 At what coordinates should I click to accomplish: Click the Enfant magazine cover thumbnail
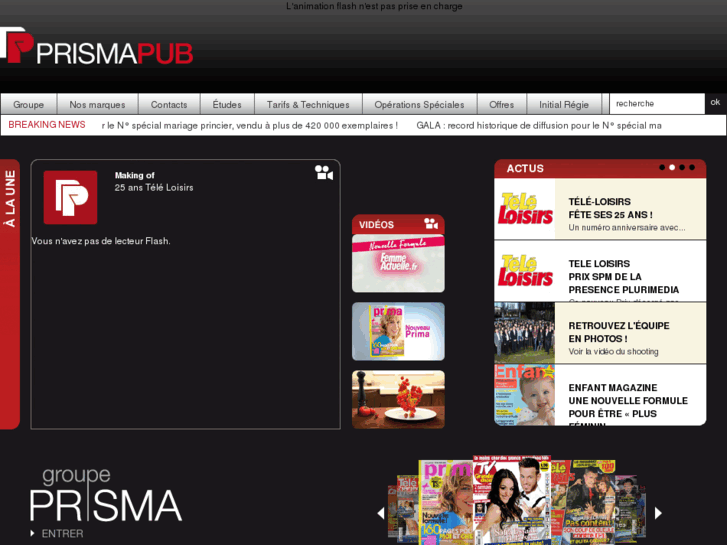(x=525, y=395)
